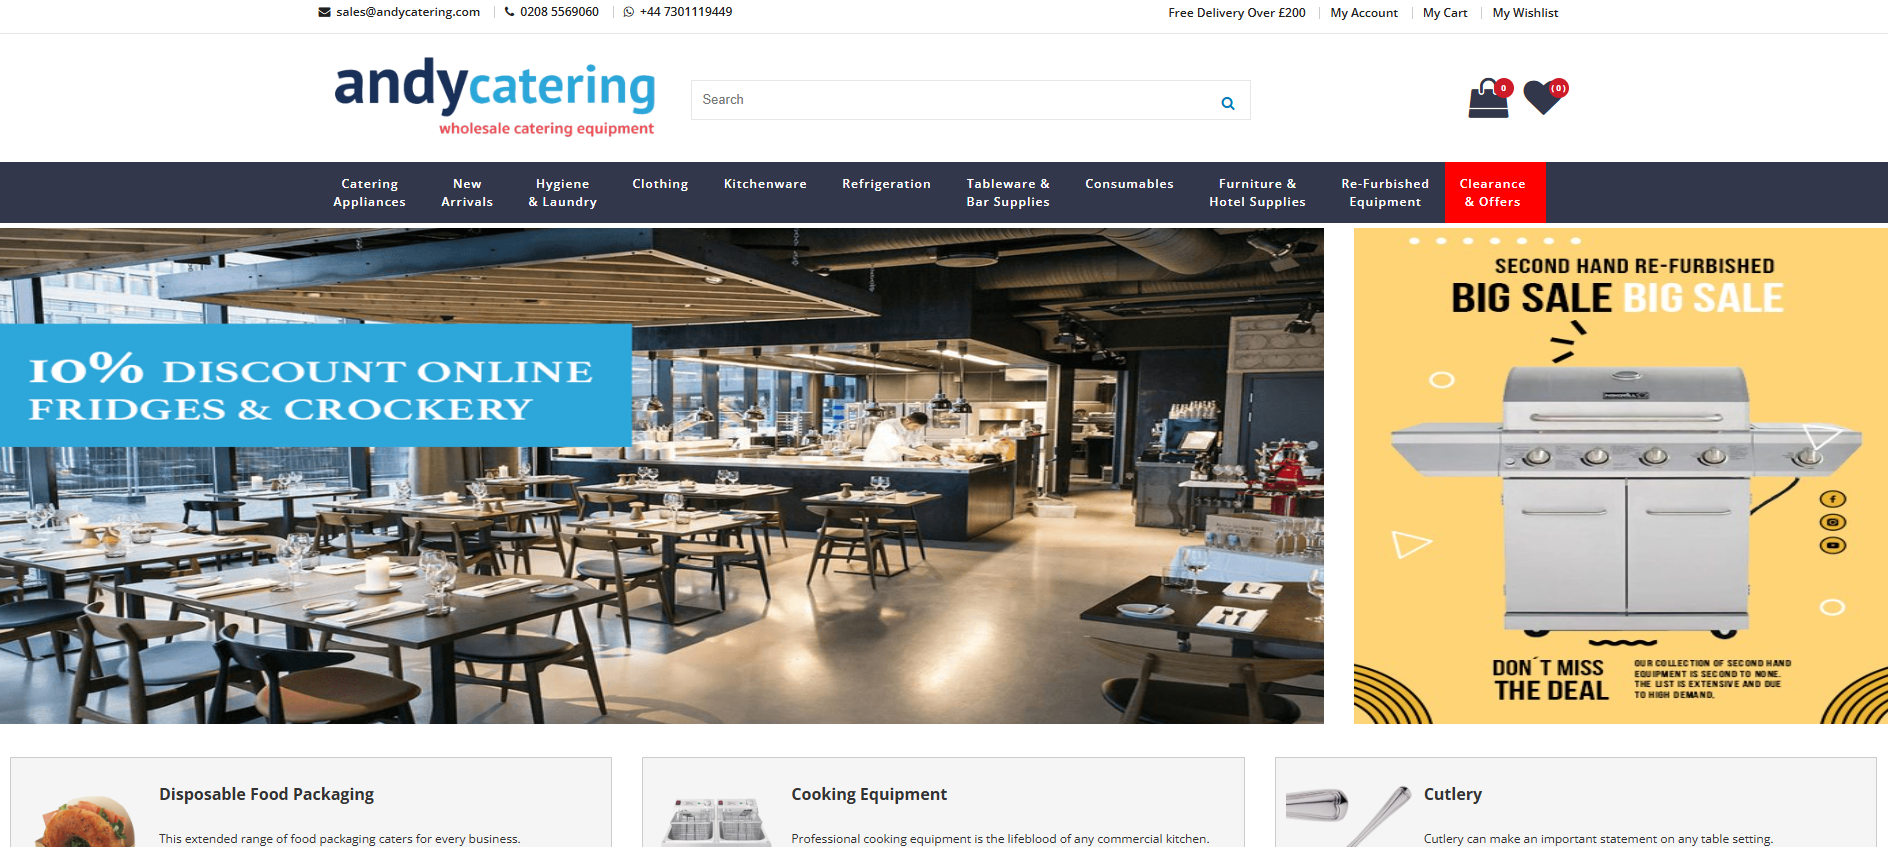This screenshot has height=847, width=1888.
Task: Expand the Tableware & Bar Supplies menu
Action: [1008, 192]
